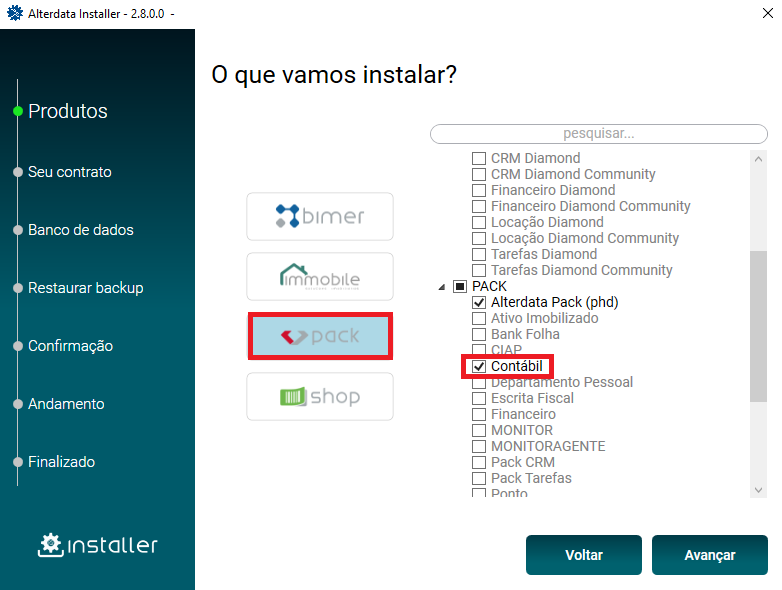
Task: Click the Contábil item label
Action: (517, 366)
